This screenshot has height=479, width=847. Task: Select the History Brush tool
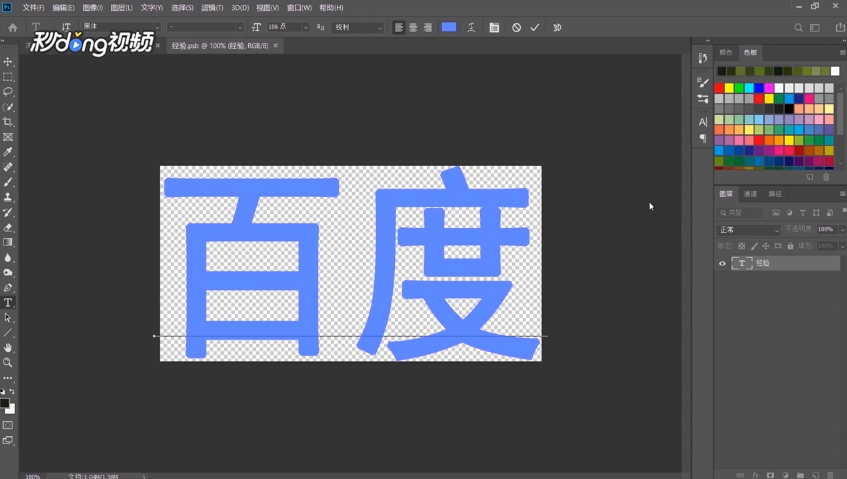point(8,213)
